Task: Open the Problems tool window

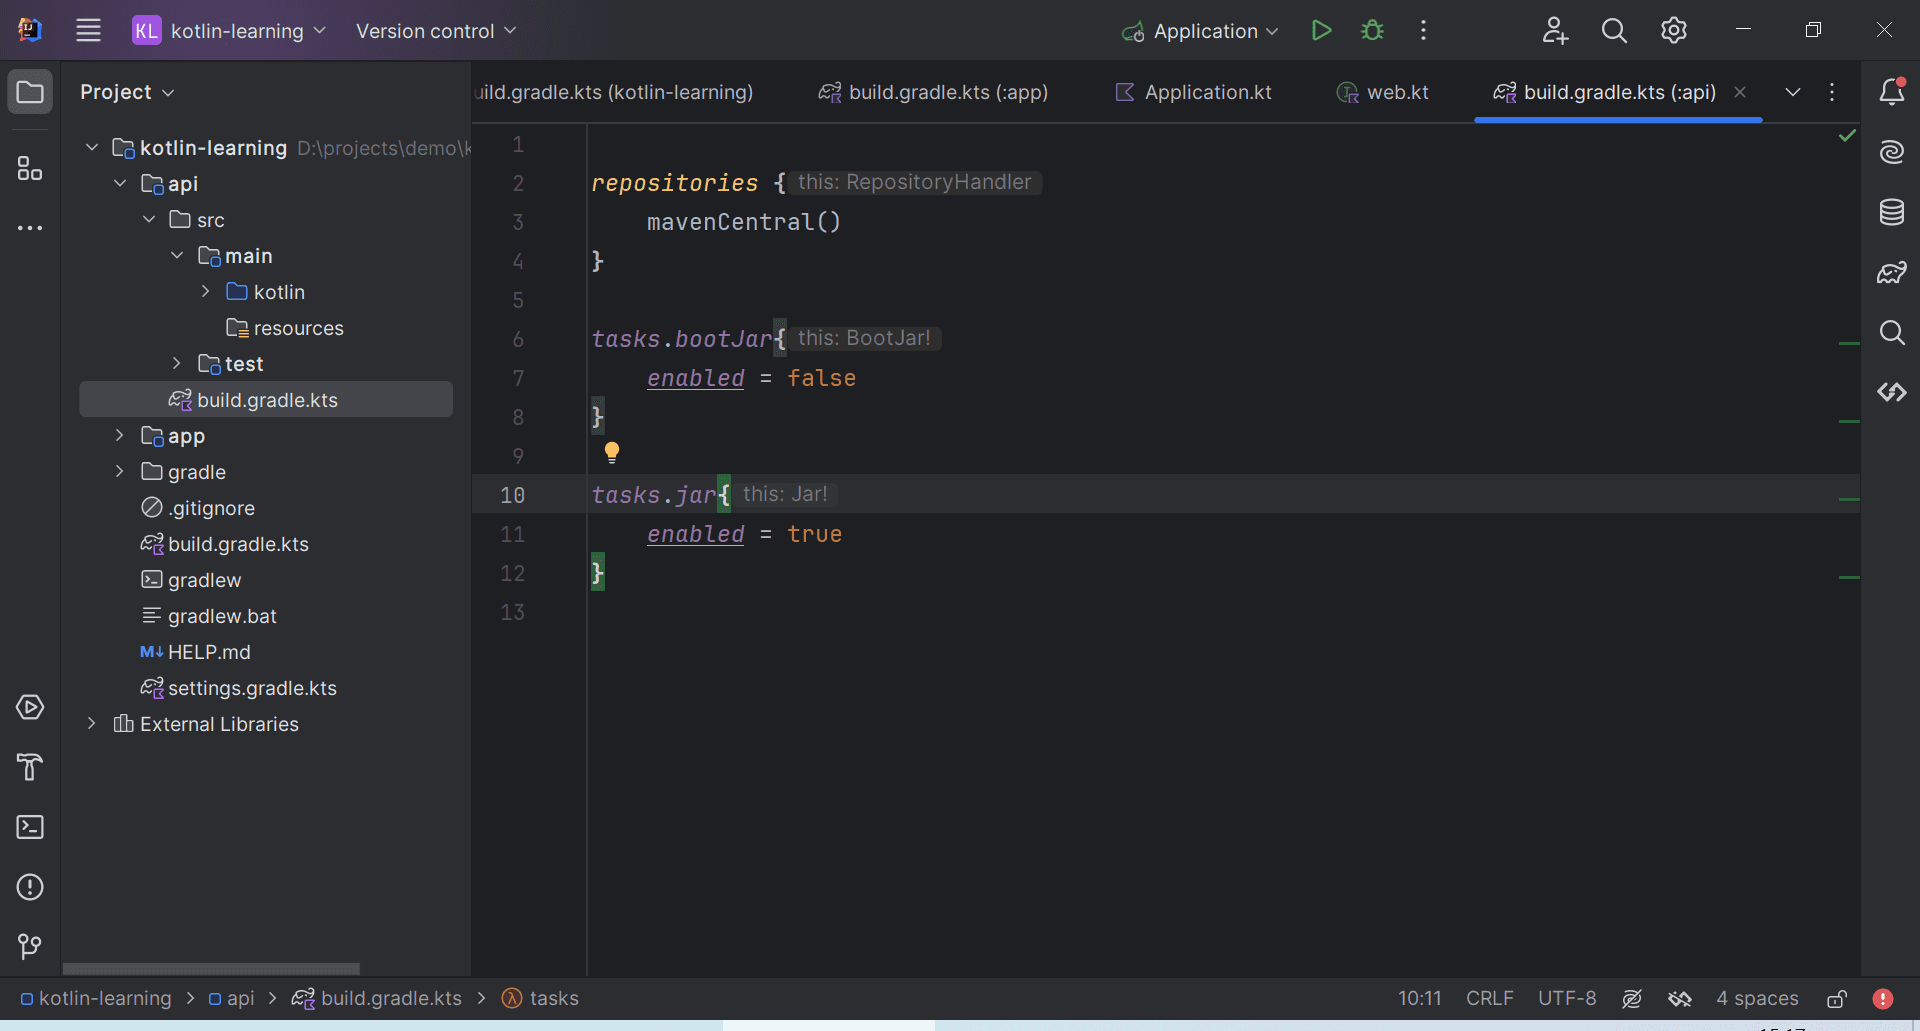Action: pos(30,887)
